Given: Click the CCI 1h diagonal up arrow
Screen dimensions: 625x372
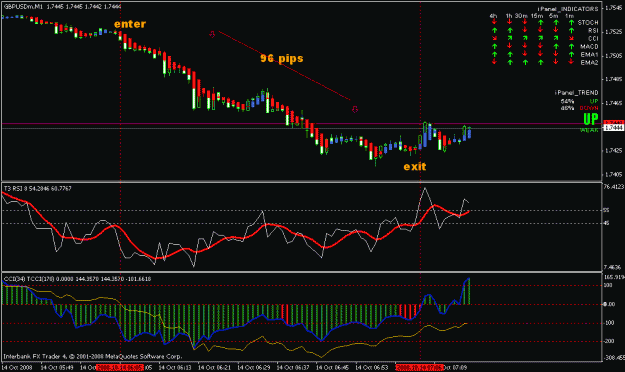Looking at the screenshot, I should tap(510, 38).
